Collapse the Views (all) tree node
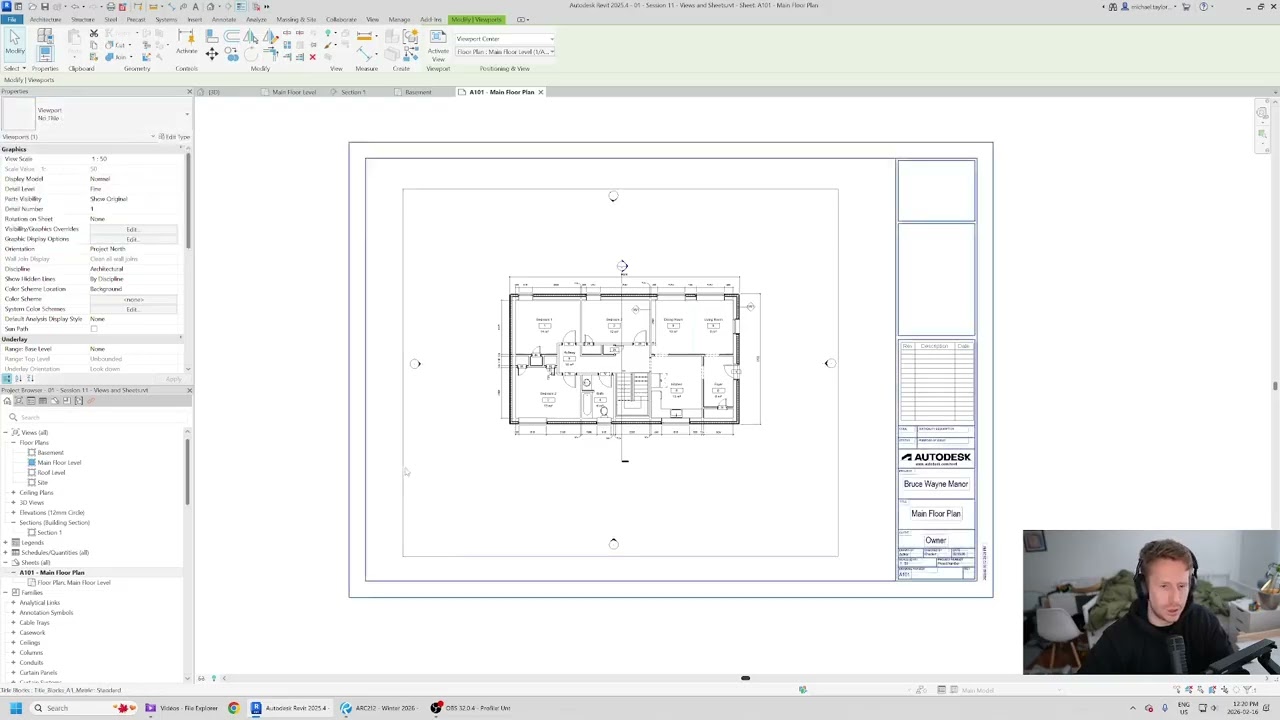The width and height of the screenshot is (1280, 720). pos(6,432)
